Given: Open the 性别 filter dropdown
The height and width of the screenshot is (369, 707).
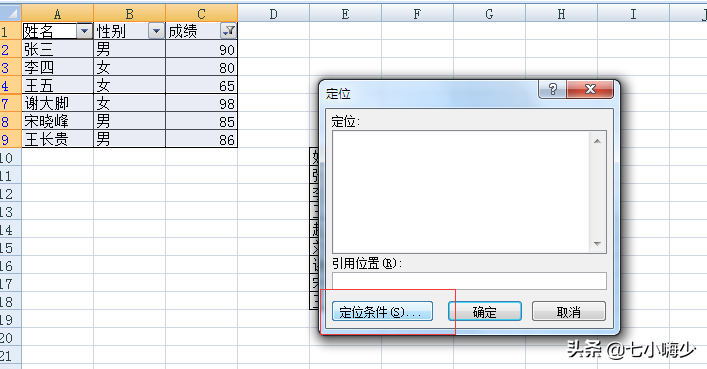Looking at the screenshot, I should tap(156, 31).
